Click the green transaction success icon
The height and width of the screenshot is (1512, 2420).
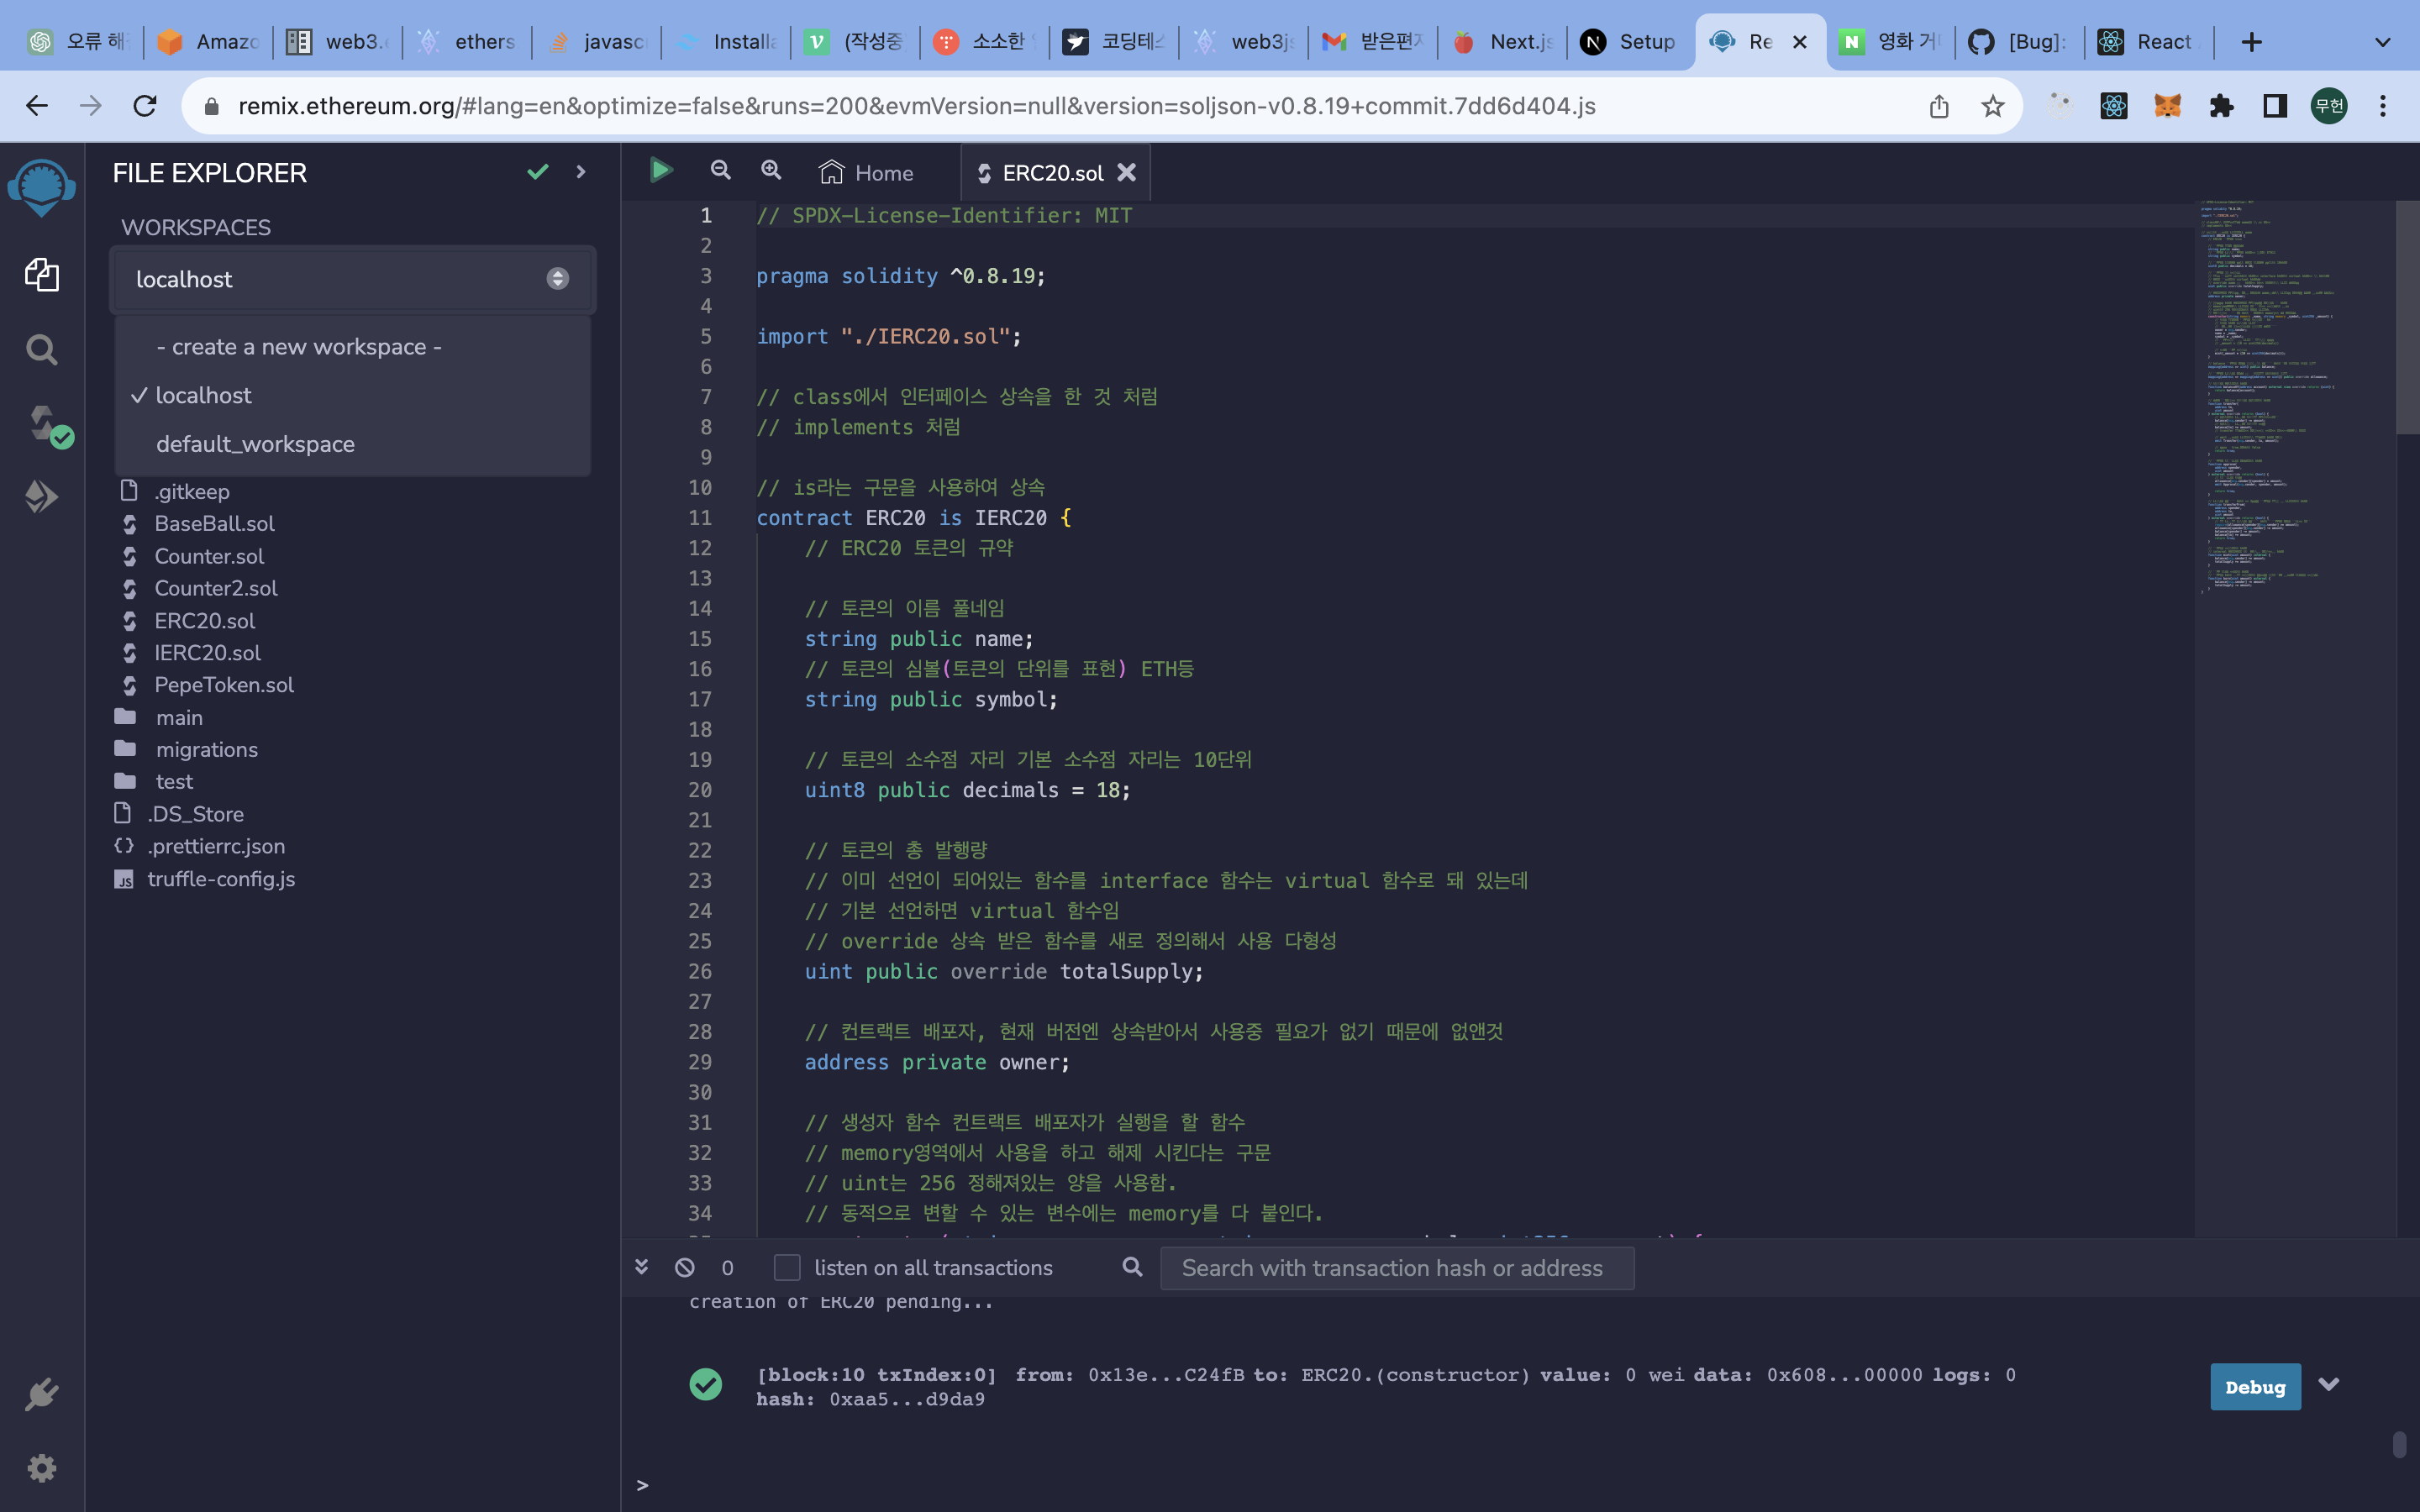[x=706, y=1384]
